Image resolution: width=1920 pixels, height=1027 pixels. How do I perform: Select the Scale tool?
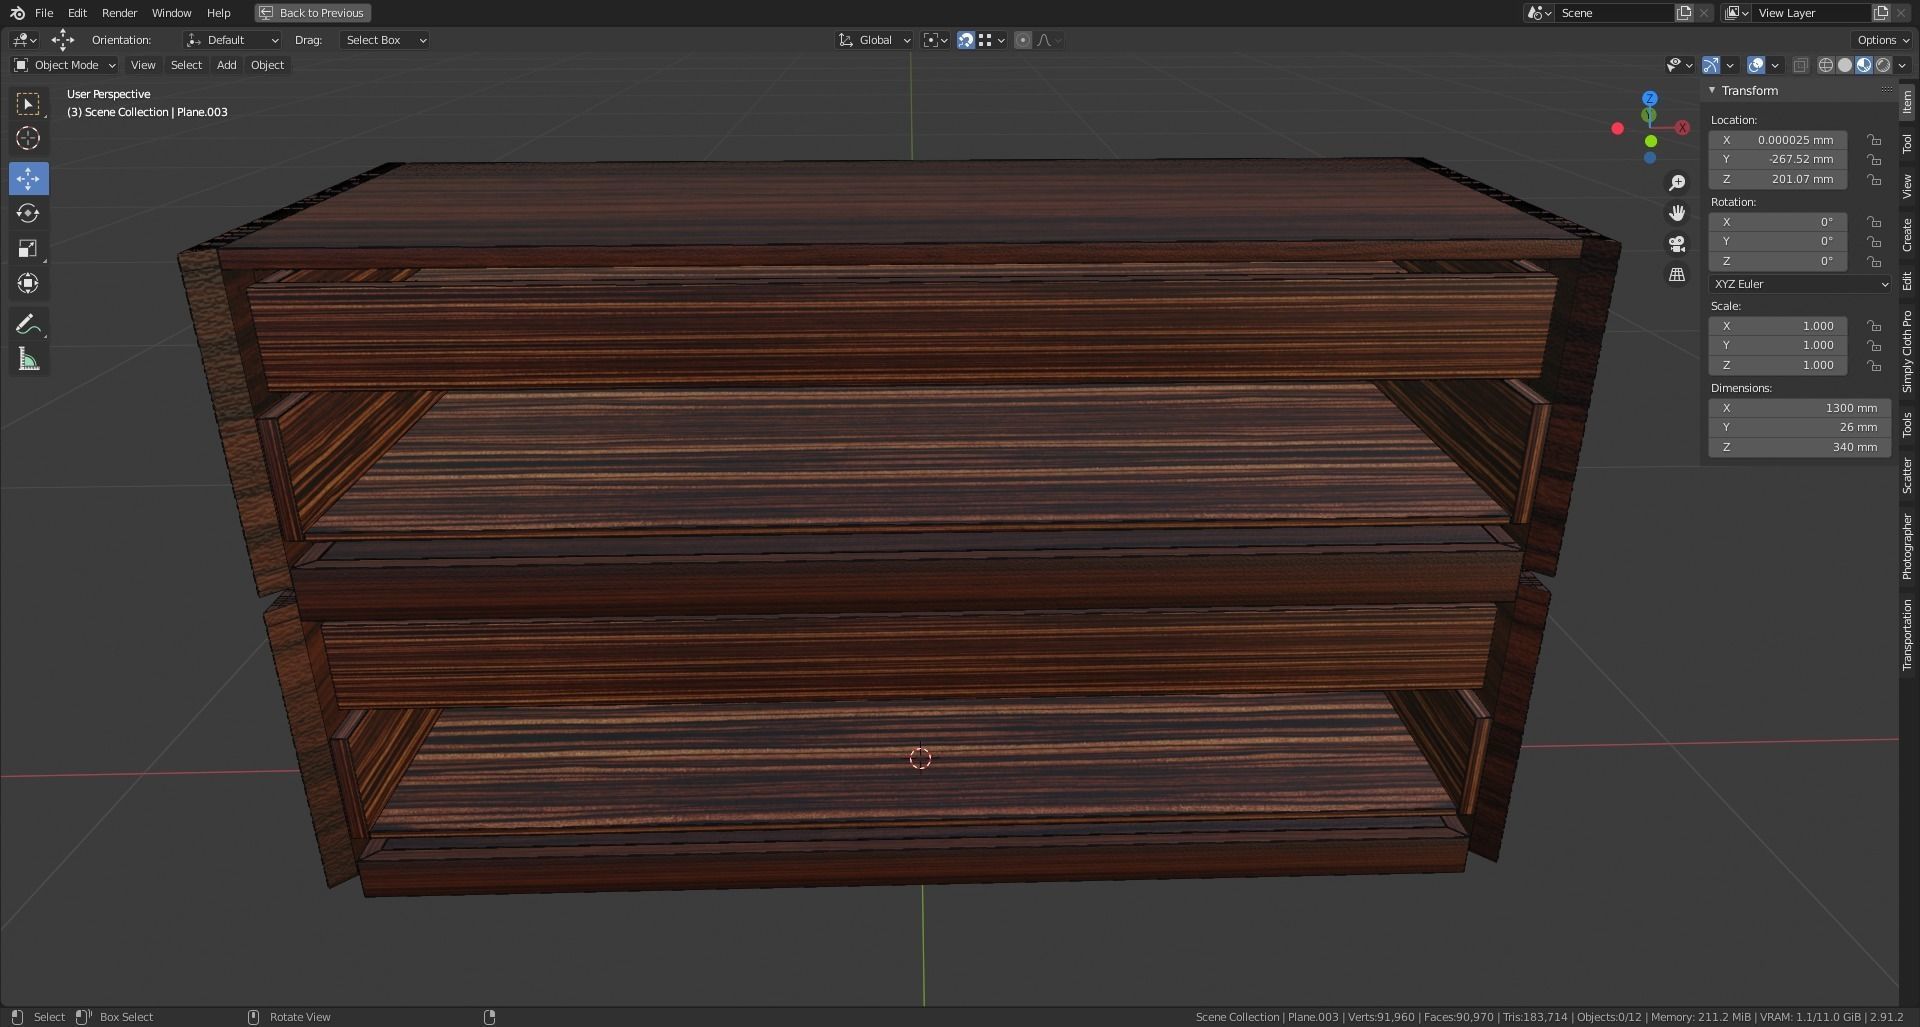[28, 248]
